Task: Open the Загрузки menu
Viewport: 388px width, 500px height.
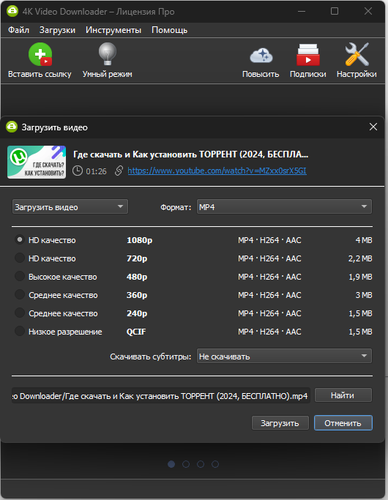Action: 57,30
